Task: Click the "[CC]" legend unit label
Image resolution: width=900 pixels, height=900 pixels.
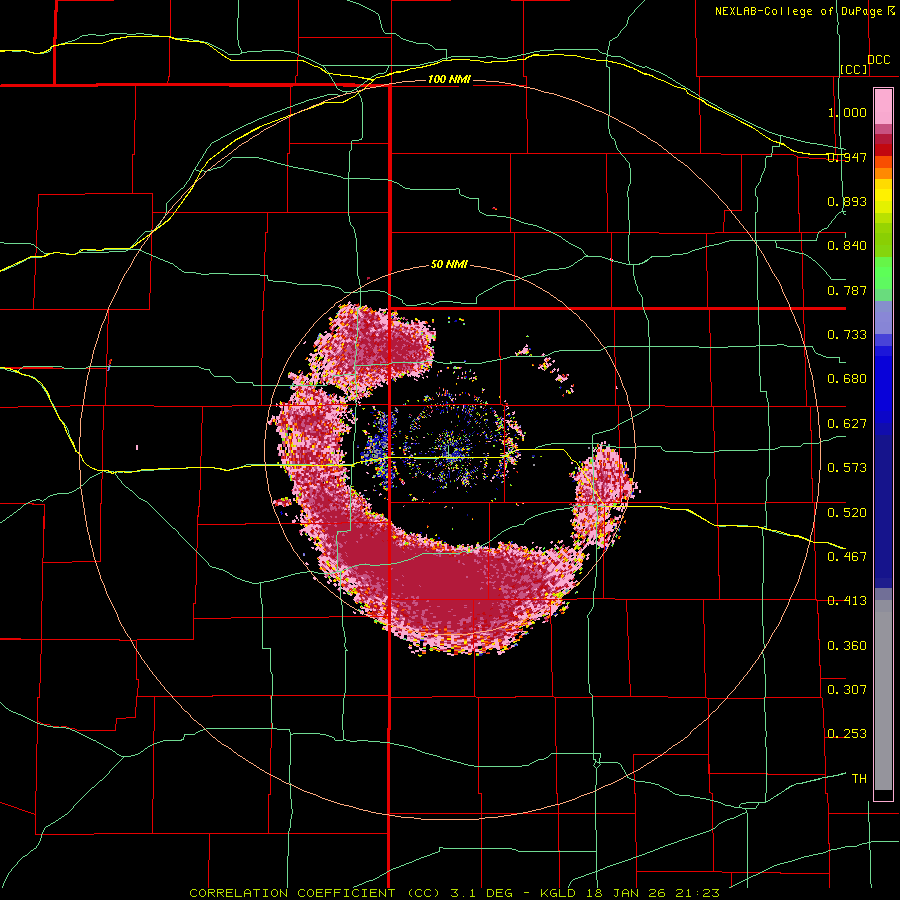Action: pos(853,69)
